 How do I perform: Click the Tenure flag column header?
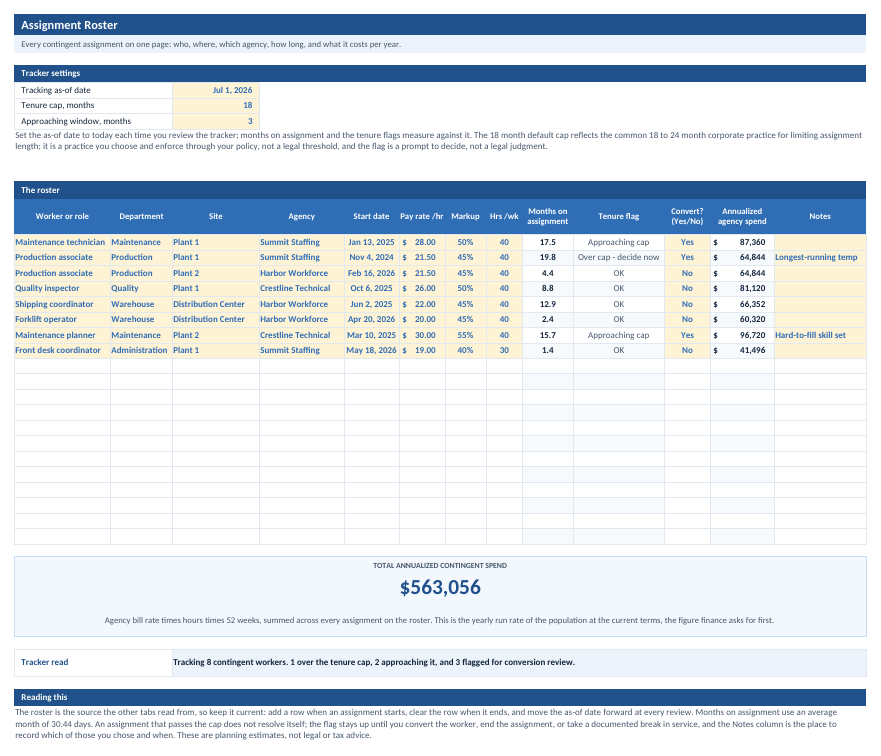coord(619,216)
